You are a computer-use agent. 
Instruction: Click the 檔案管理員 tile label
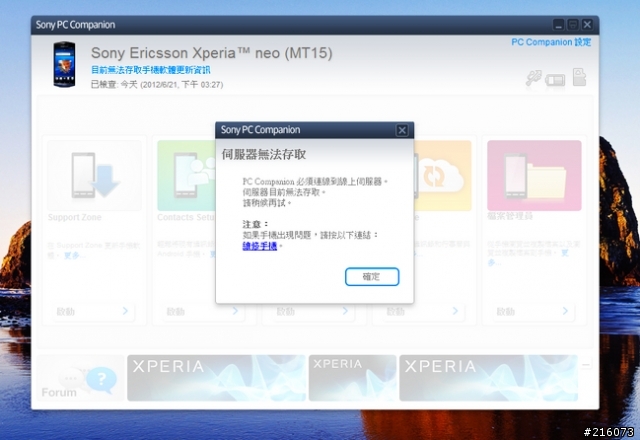(x=510, y=216)
